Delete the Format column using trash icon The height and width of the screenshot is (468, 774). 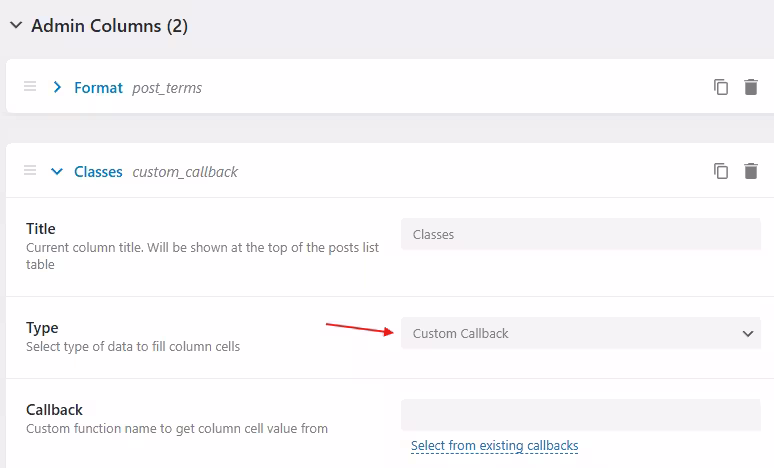[751, 87]
